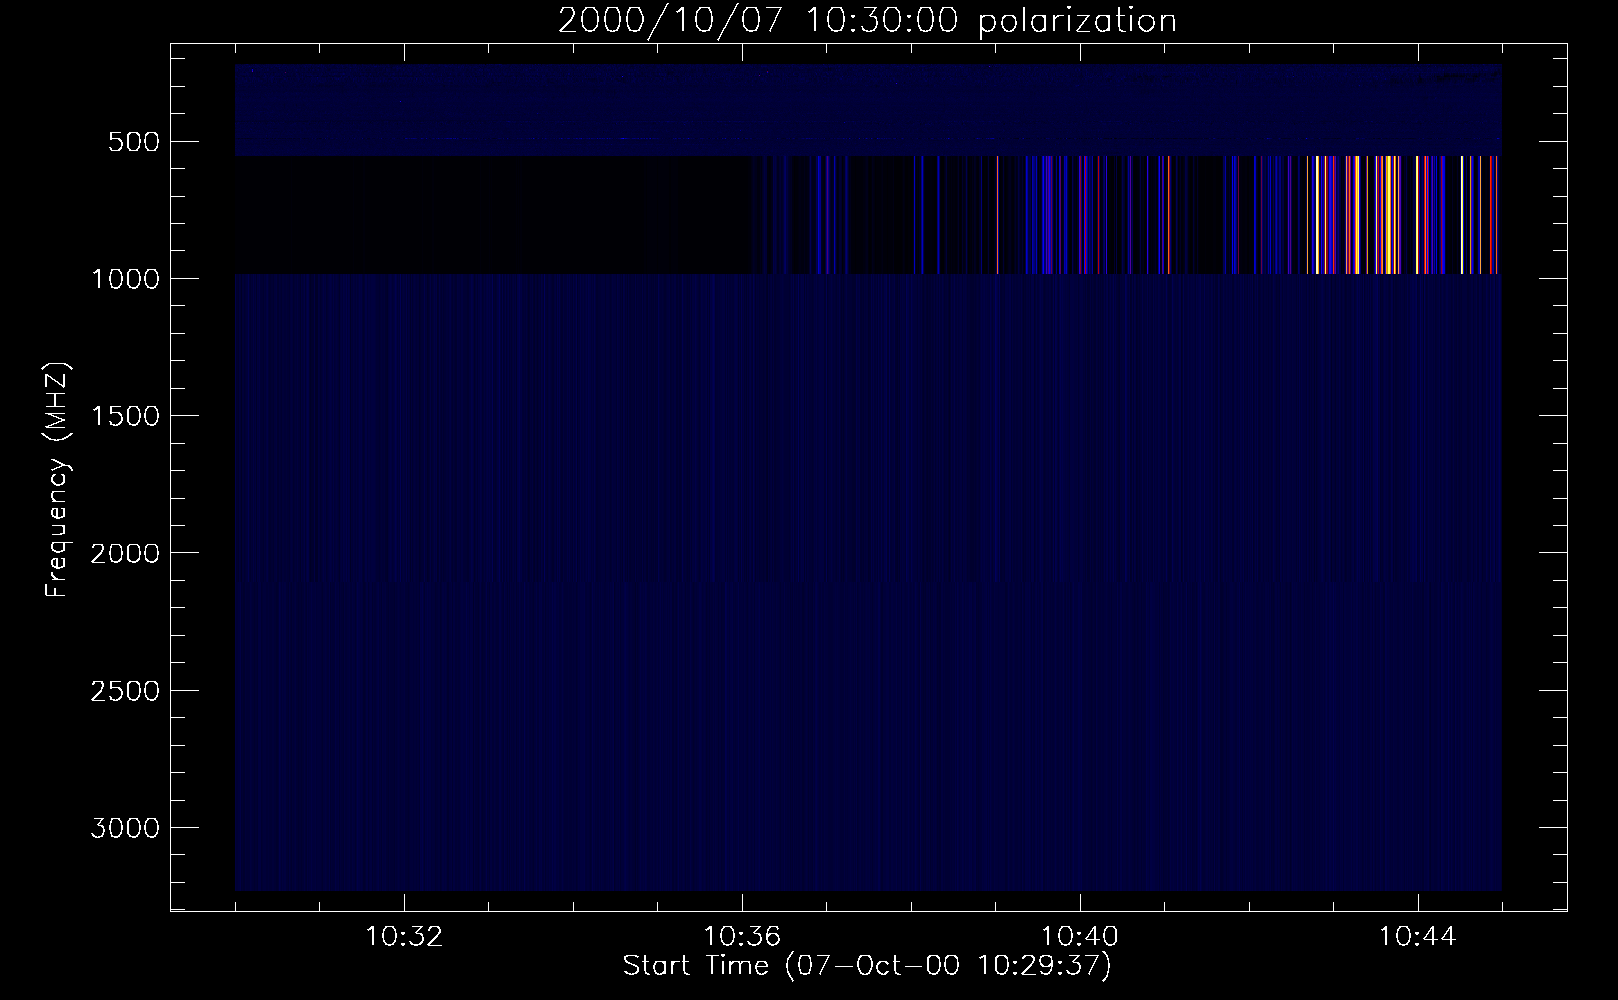Click the "Frequency (MHZ)" axis label
This screenshot has width=1618, height=1000.
57,480
